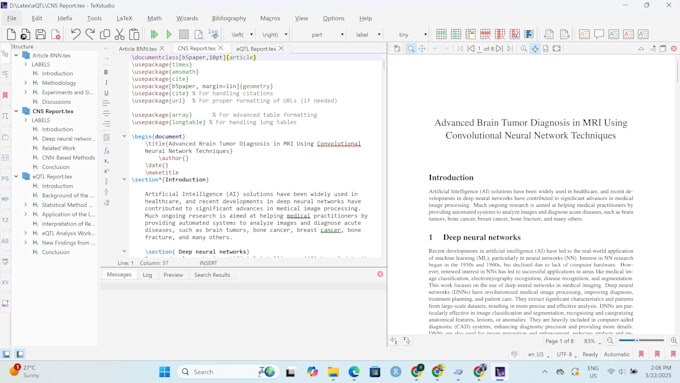Image resolution: width=680 pixels, height=383 pixels.
Task: Click the Windows Start button
Action: [x=164, y=372]
